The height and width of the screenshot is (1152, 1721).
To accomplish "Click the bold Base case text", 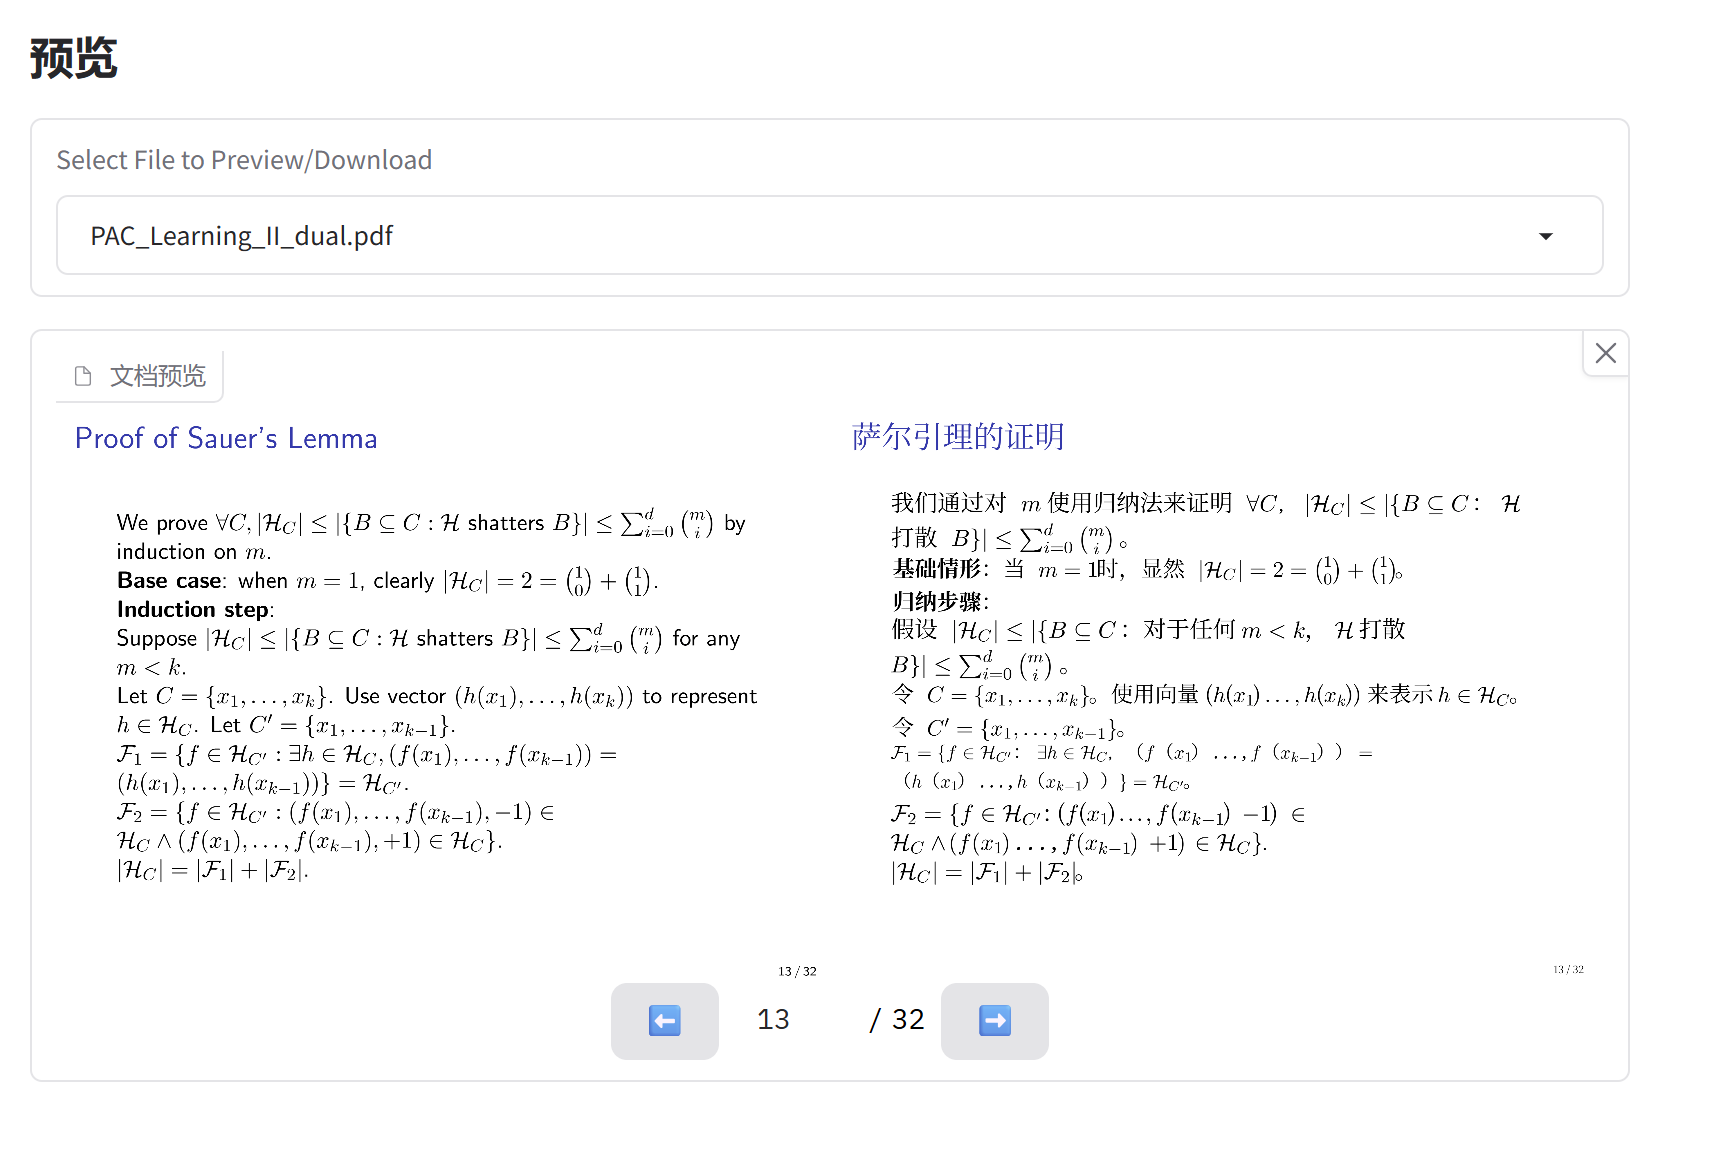I will [x=169, y=581].
